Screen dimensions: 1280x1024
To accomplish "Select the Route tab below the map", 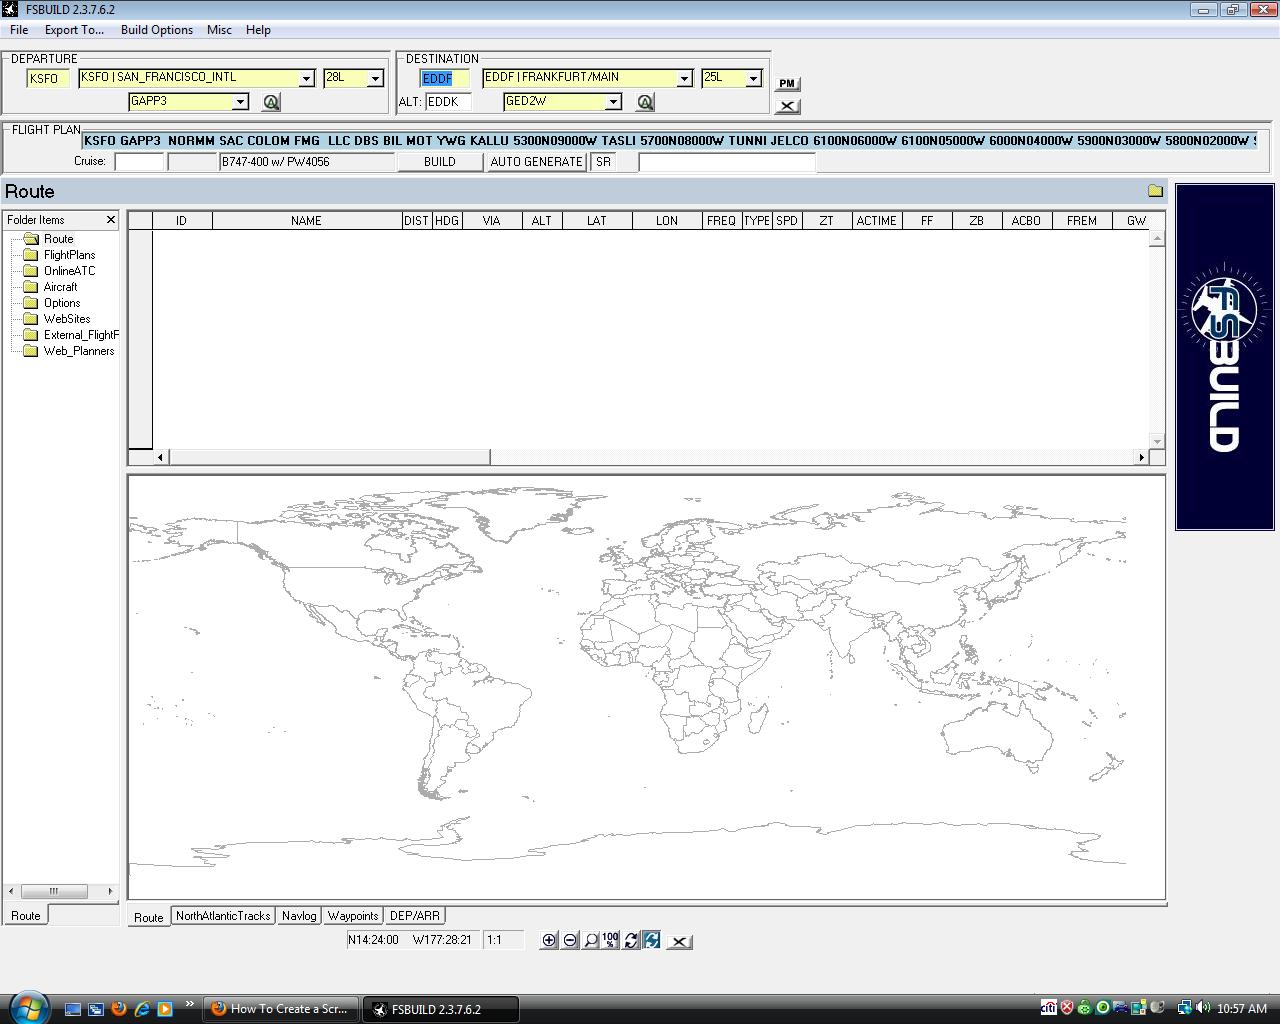I will [x=148, y=917].
